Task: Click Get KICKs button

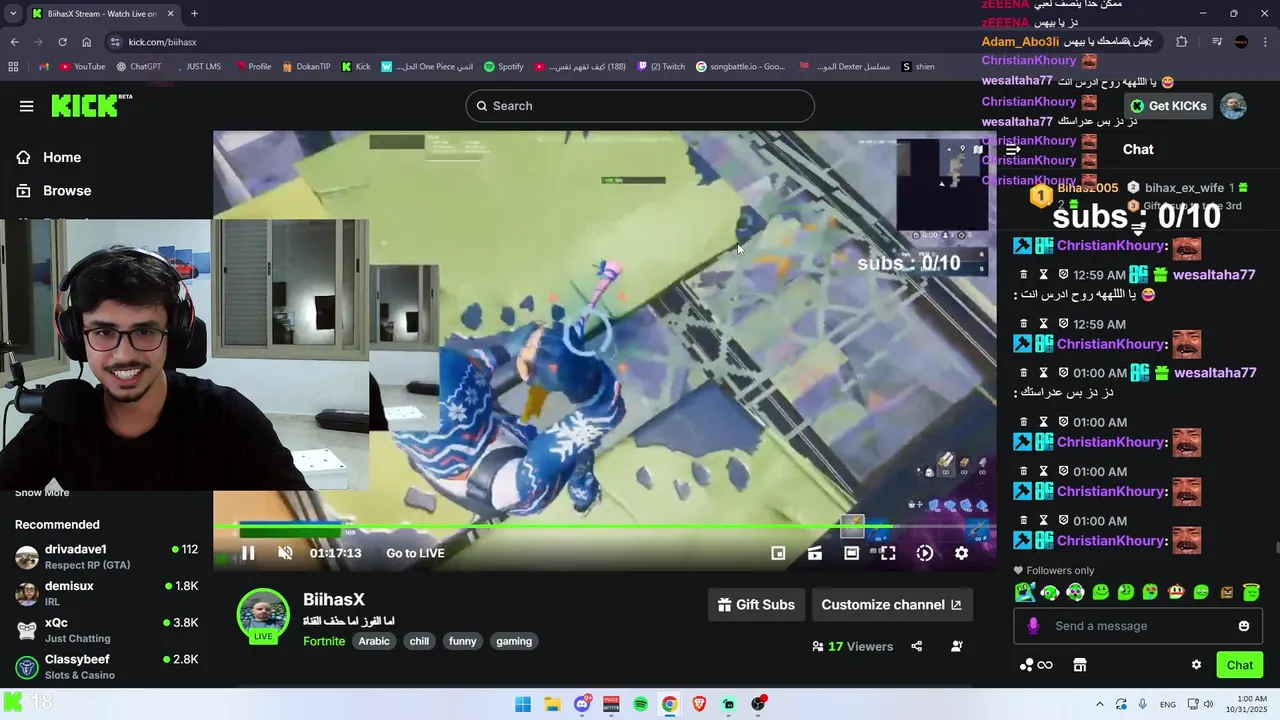Action: pyautogui.click(x=1168, y=106)
